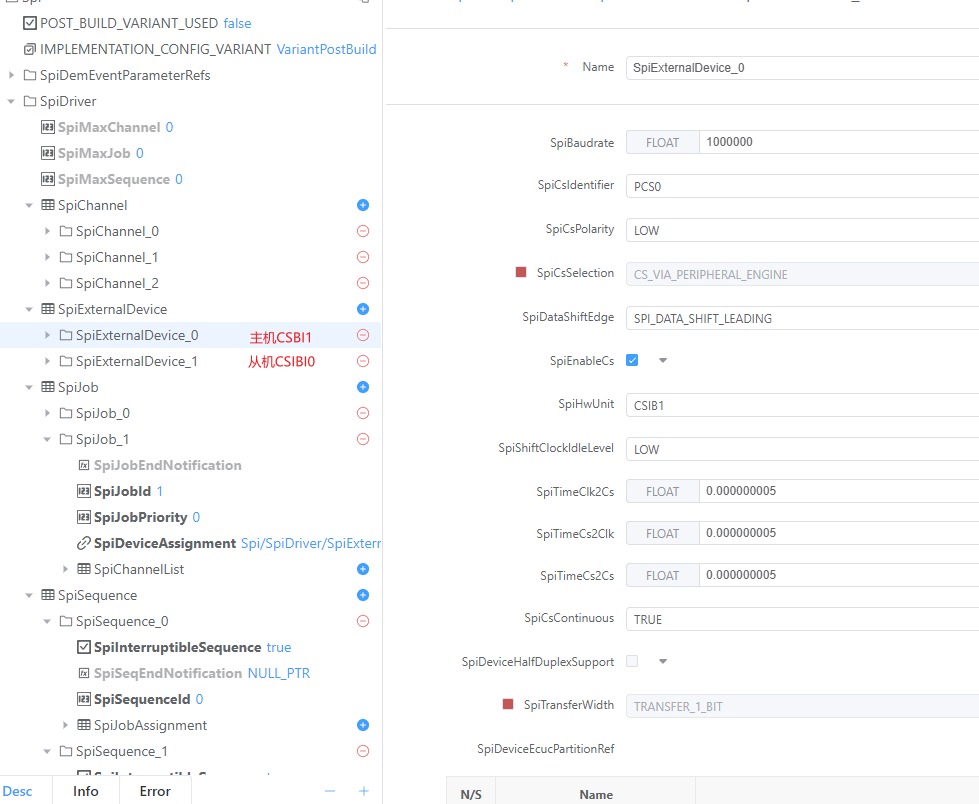This screenshot has height=804, width=979.
Task: Switch to the Desc tab
Action: point(17,792)
